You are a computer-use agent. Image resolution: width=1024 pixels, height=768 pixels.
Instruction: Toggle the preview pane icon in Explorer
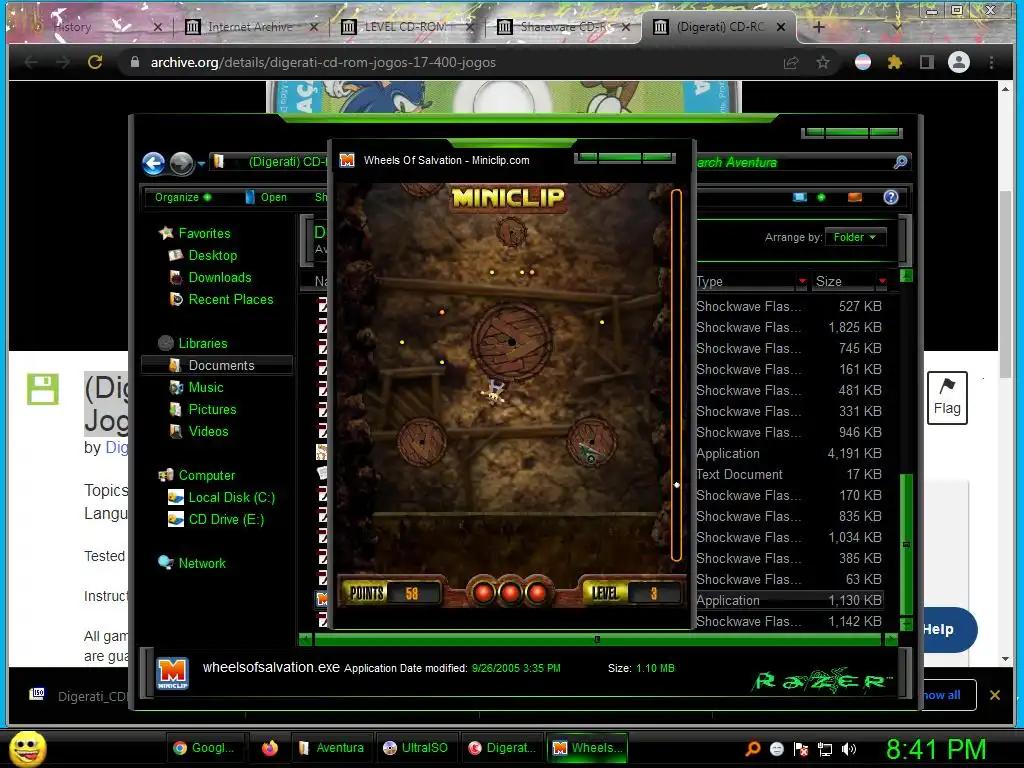[x=854, y=197]
